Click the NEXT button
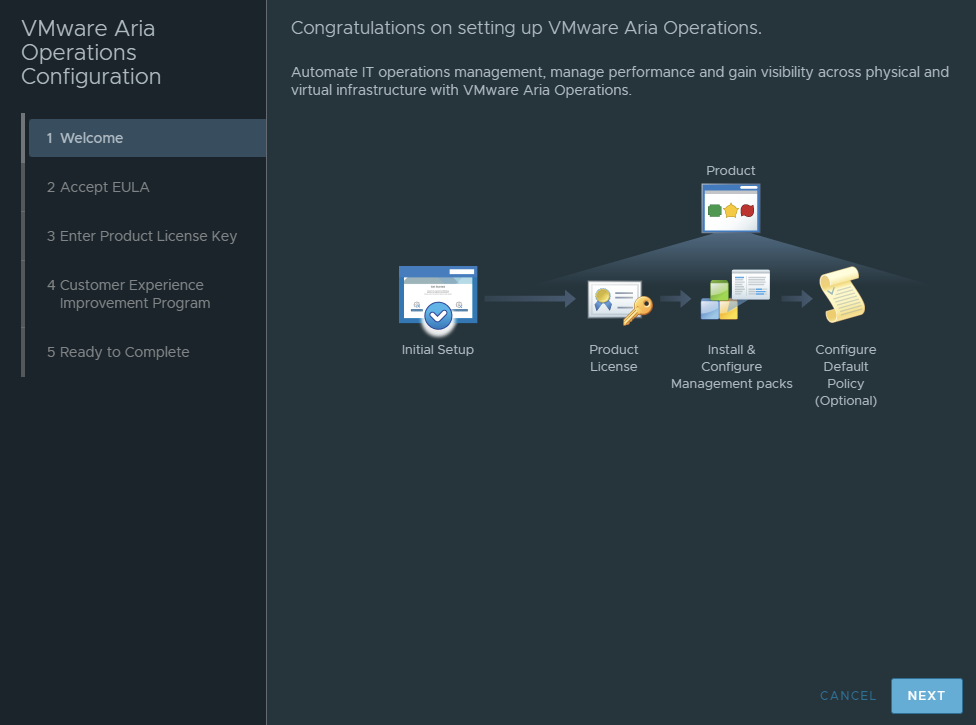The height and width of the screenshot is (725, 976). point(926,696)
